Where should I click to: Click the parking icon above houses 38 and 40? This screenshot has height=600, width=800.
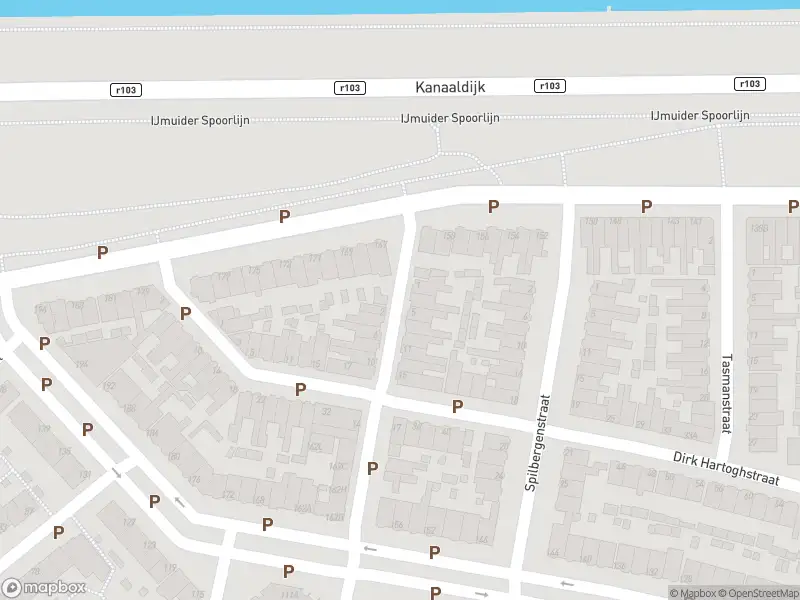458,406
